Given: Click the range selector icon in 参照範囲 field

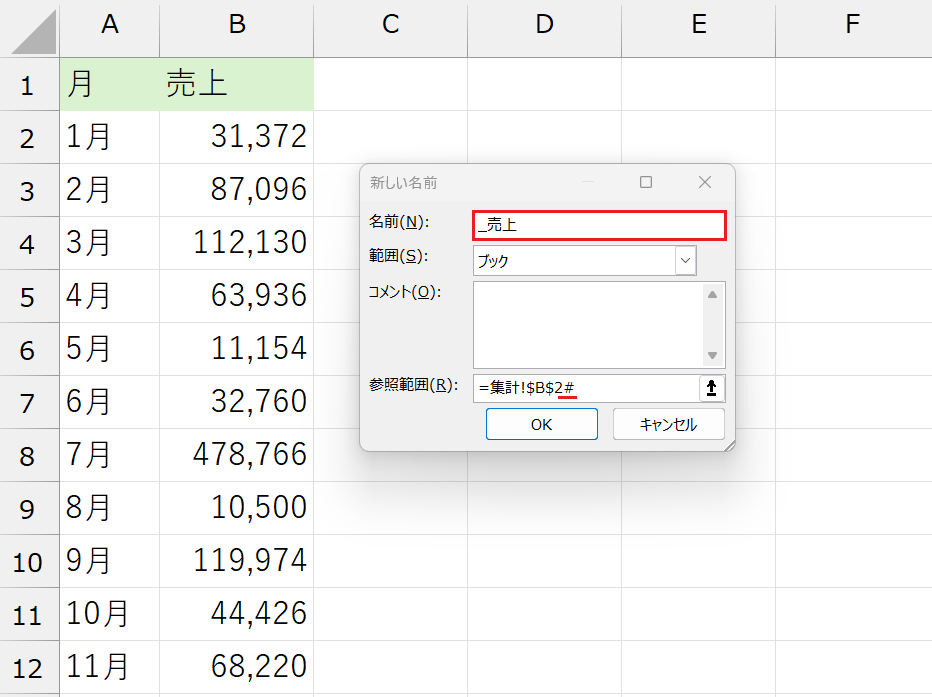Looking at the screenshot, I should click(711, 388).
